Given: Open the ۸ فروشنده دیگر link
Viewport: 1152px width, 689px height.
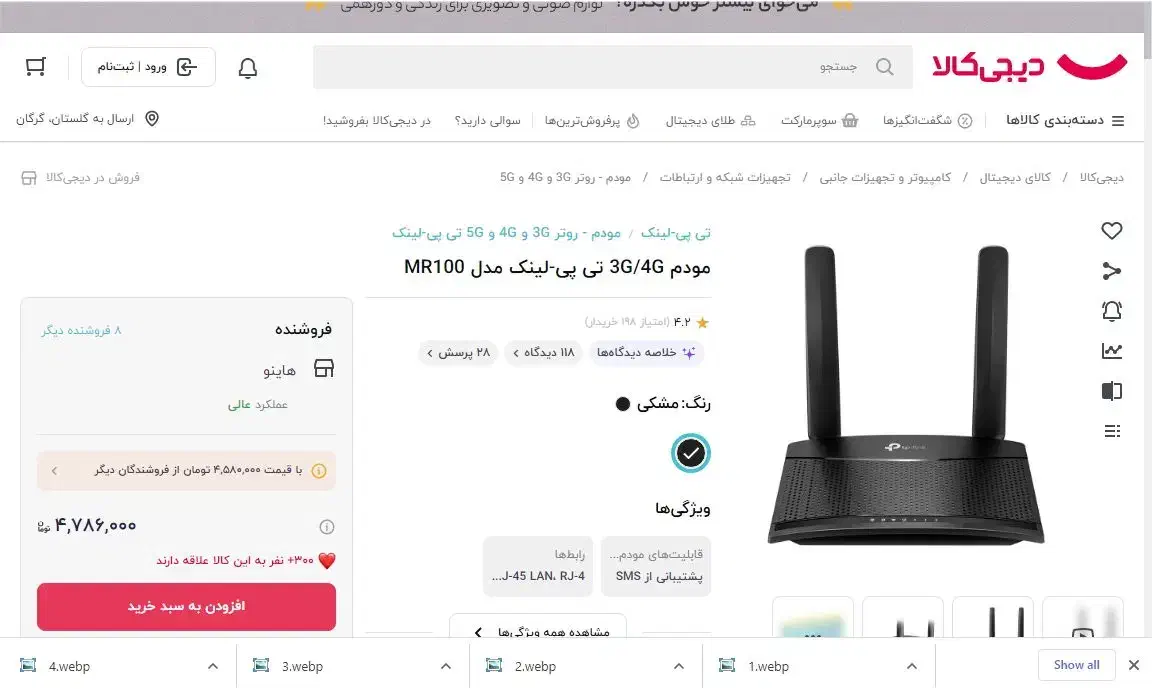Looking at the screenshot, I should [81, 331].
